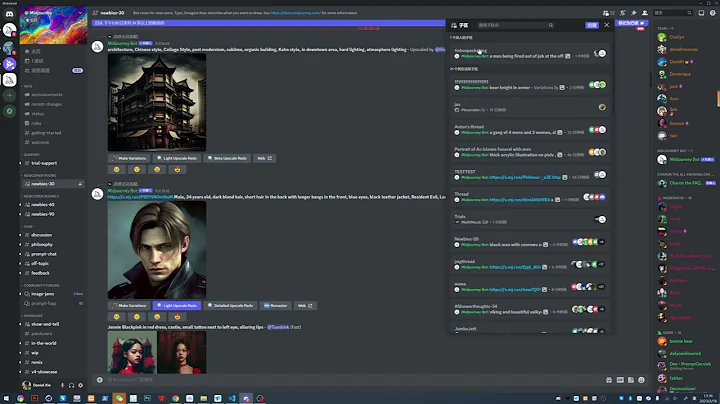Collapse the NEWCOMER ROOMS category
720x404 pixels.
coord(40,175)
